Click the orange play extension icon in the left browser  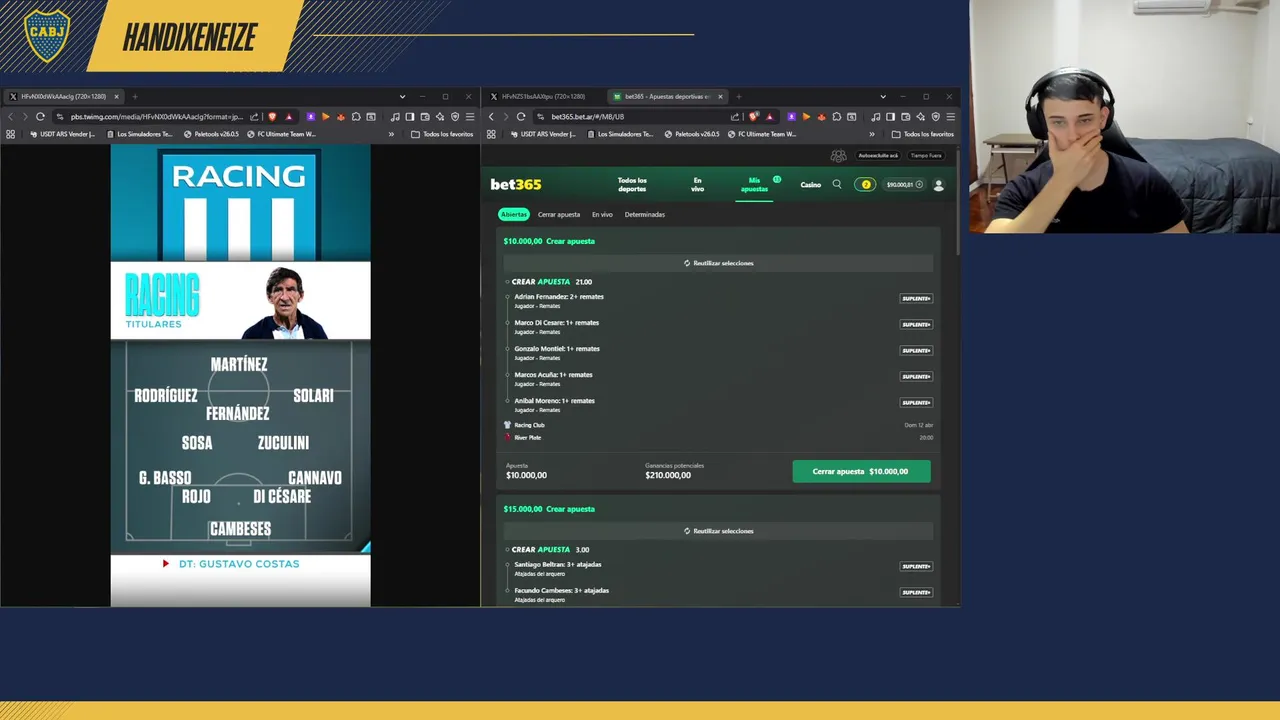click(326, 116)
